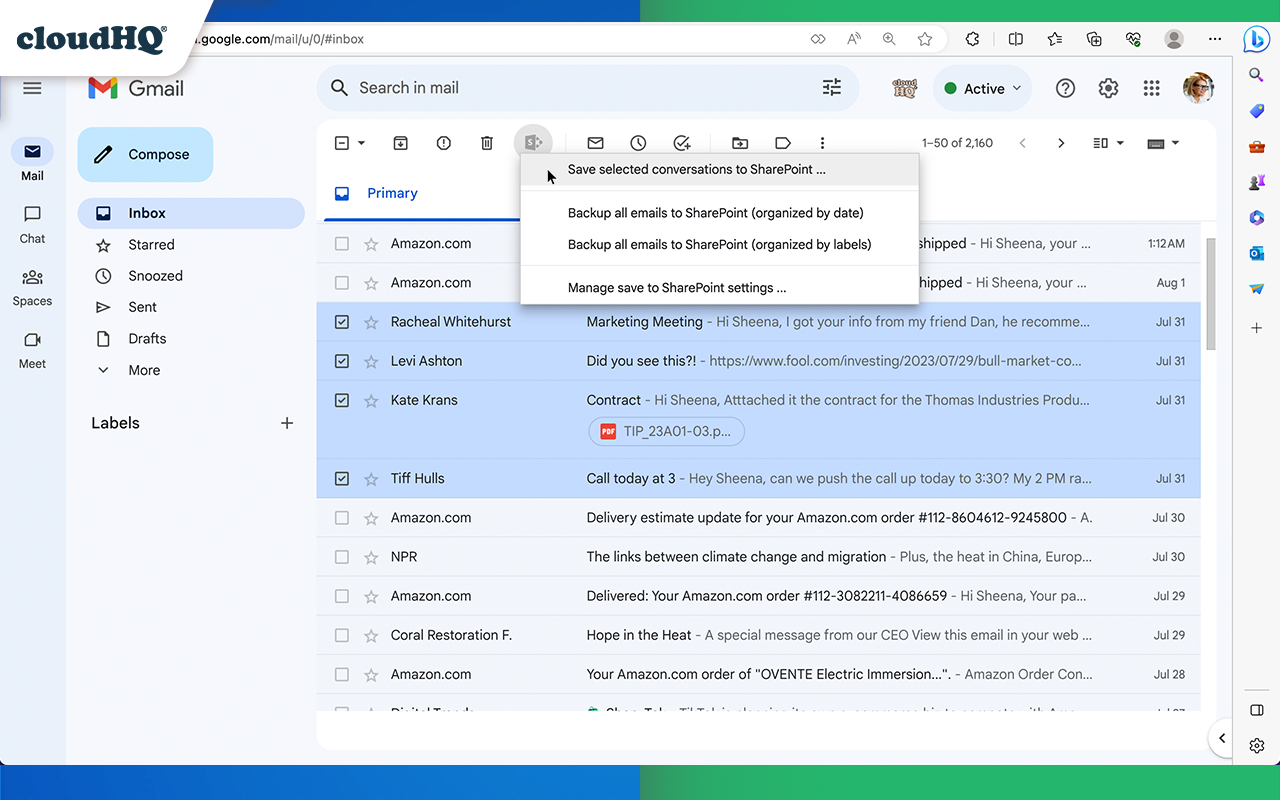Open Meet from the left rail
This screenshot has height=800, width=1280.
(x=32, y=350)
